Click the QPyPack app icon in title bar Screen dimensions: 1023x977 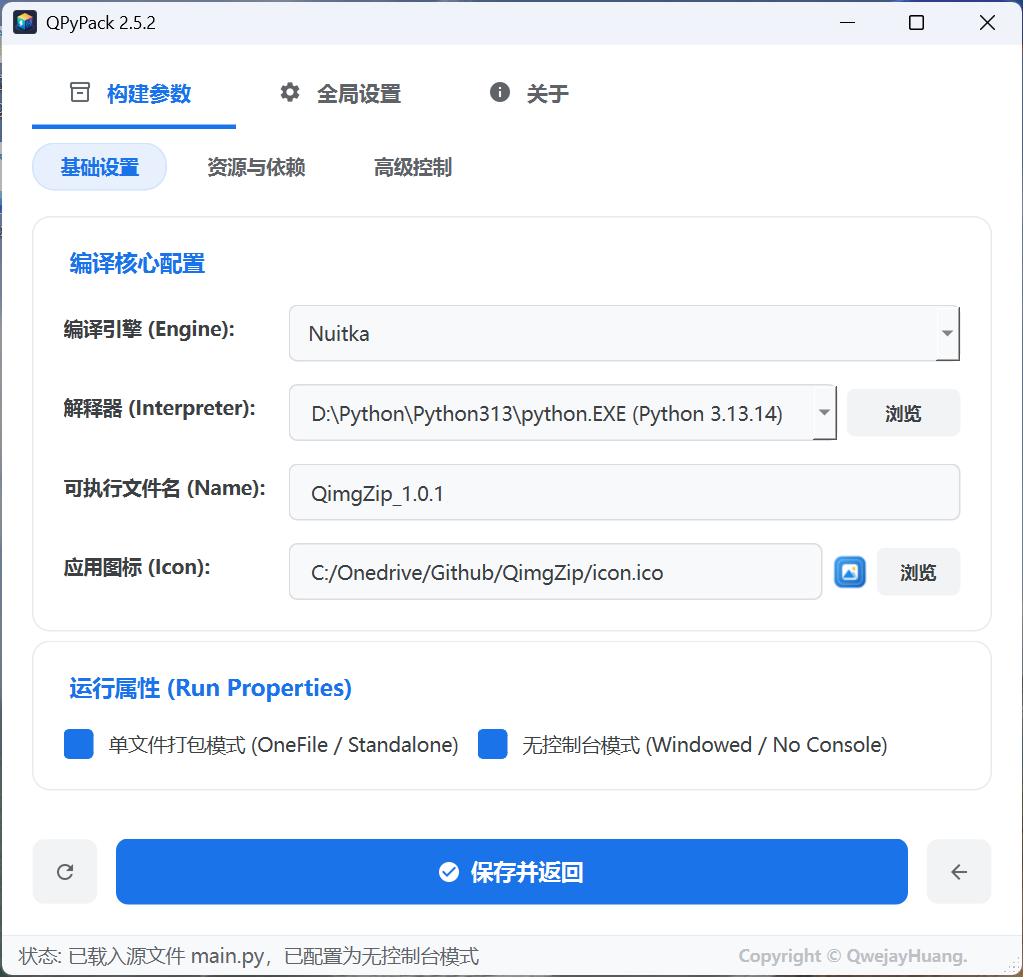(25, 22)
